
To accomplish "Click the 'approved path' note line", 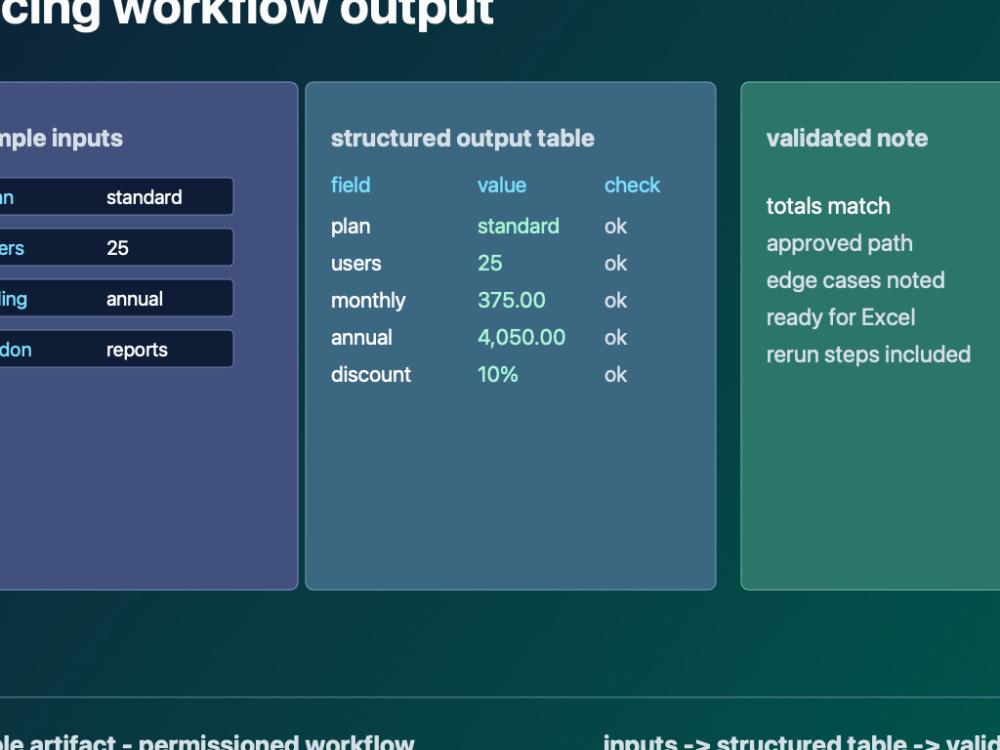I will (839, 244).
